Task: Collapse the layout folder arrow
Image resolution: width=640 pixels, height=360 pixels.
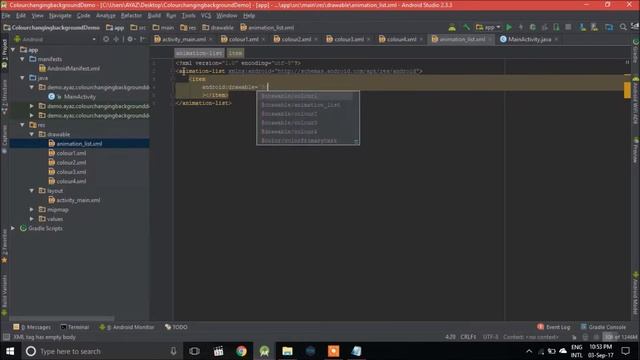Action: pyautogui.click(x=32, y=191)
